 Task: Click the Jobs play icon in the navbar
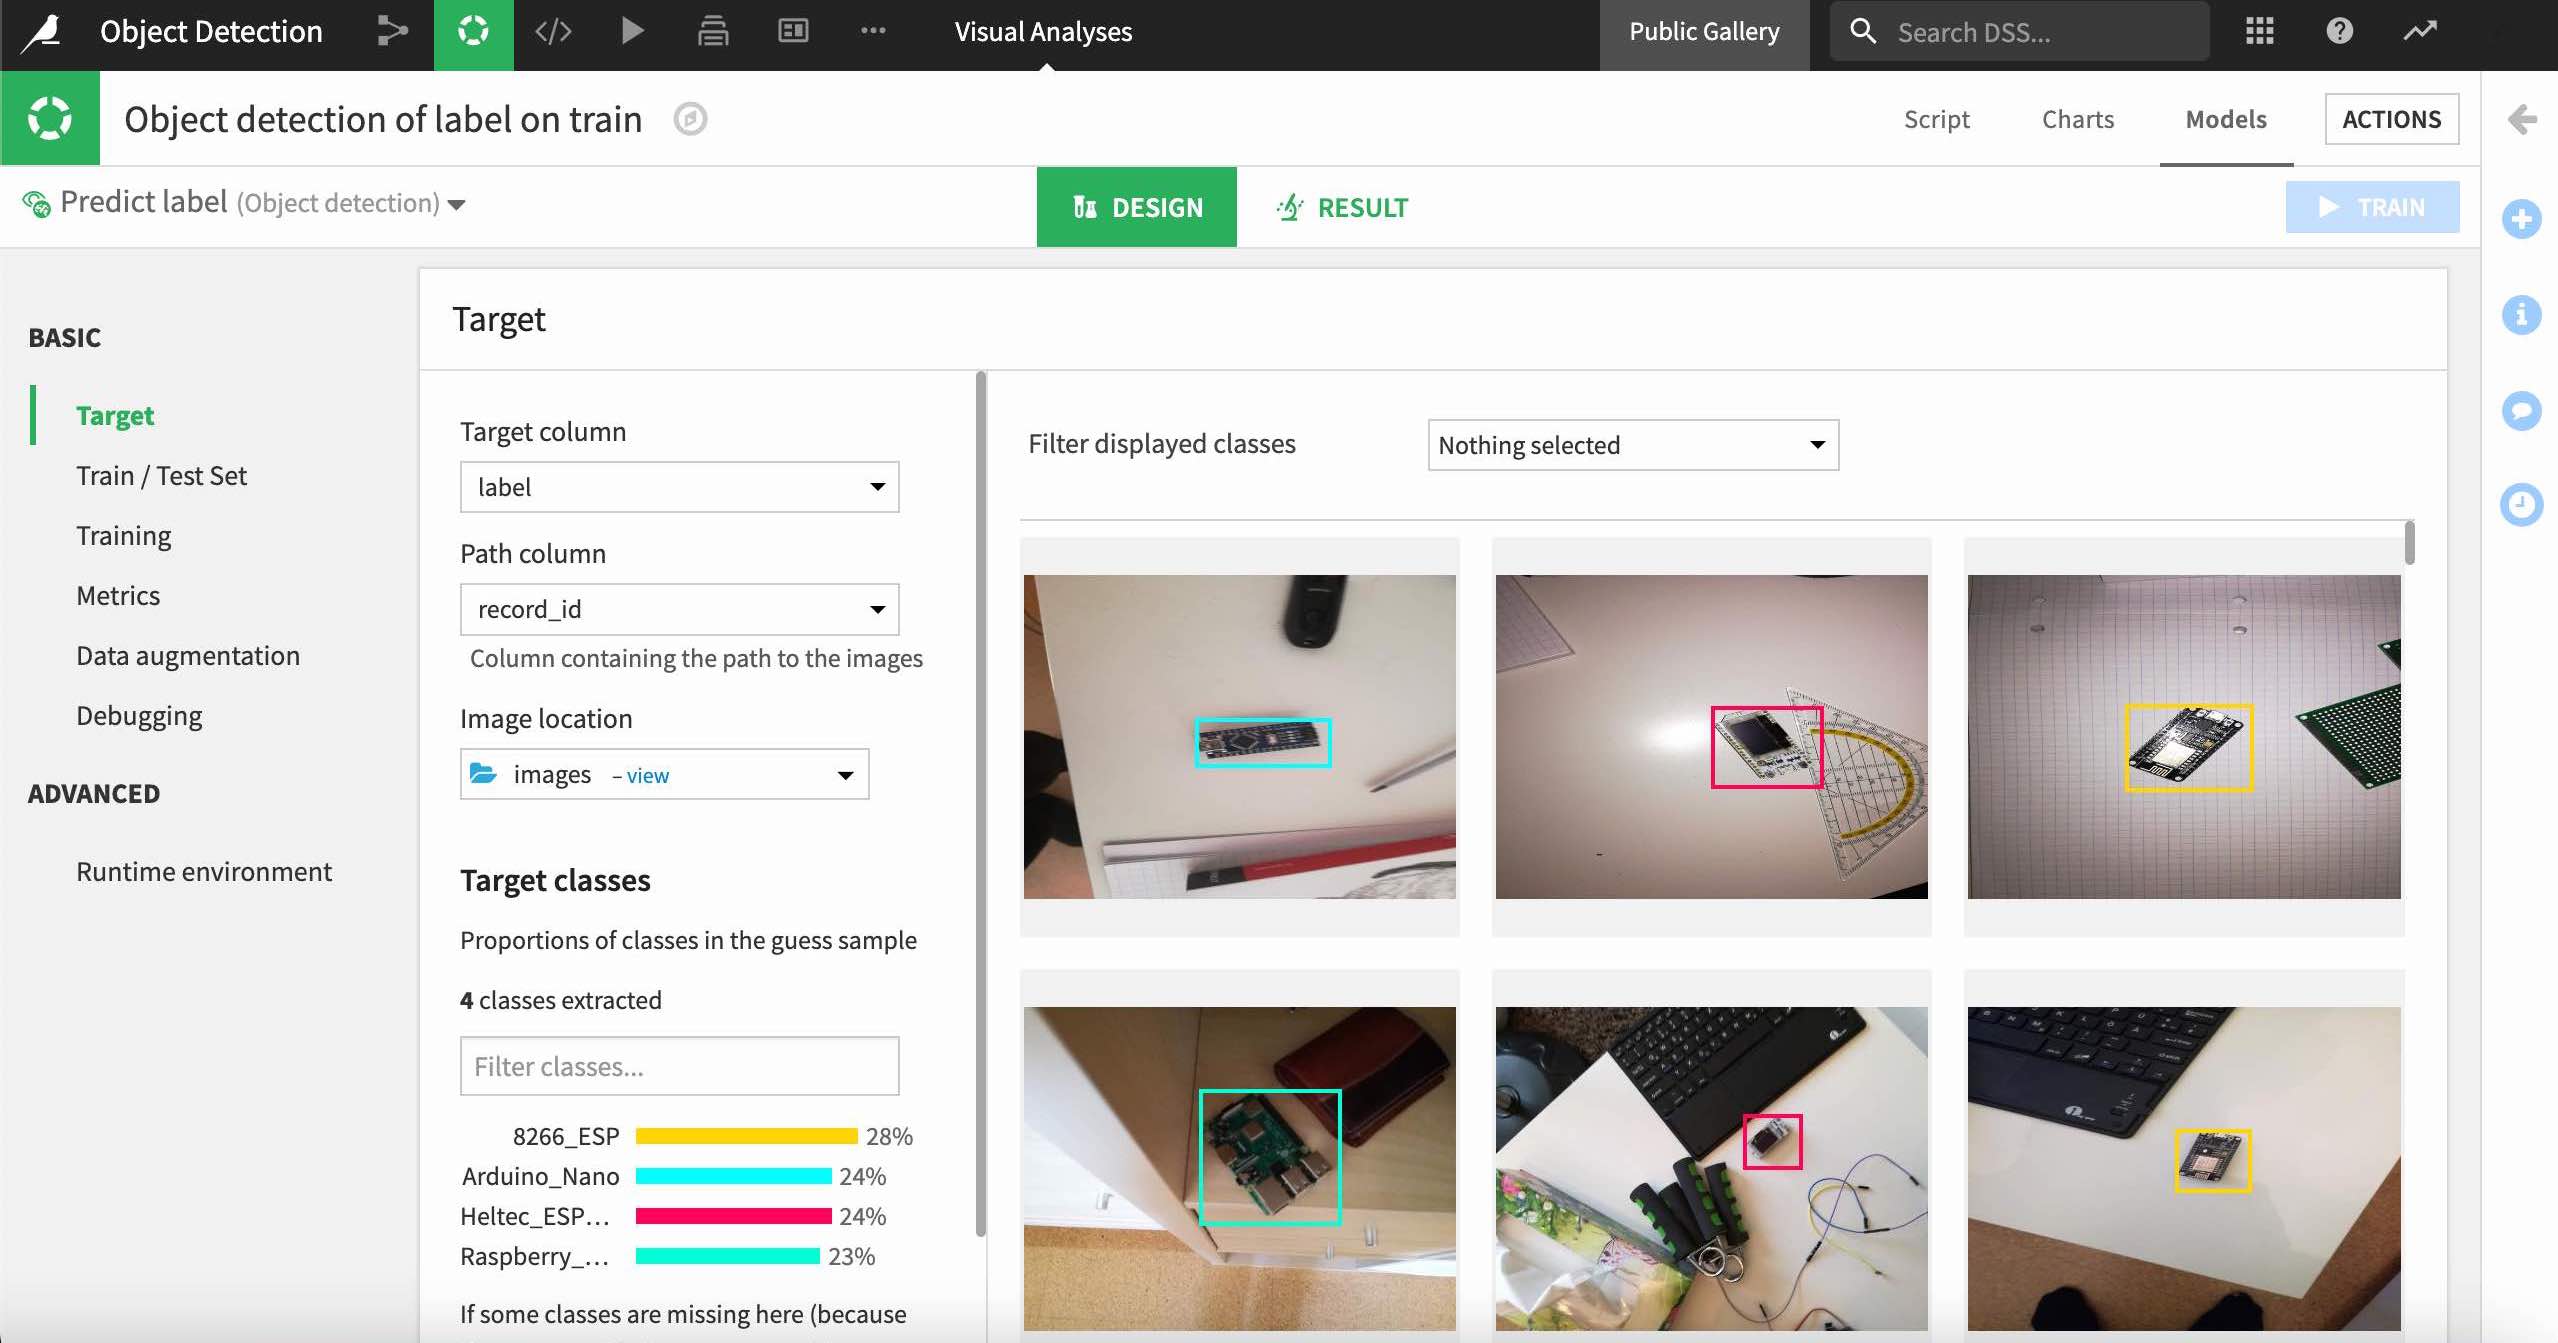632,31
